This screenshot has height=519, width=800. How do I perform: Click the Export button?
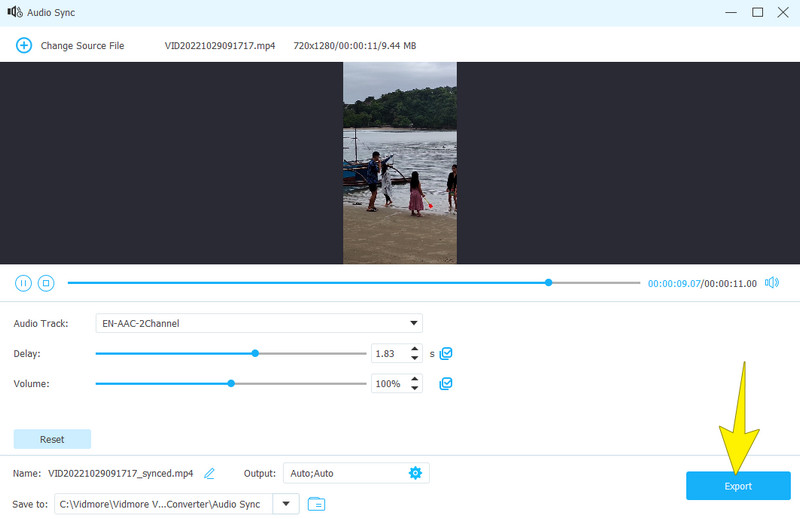click(x=737, y=486)
